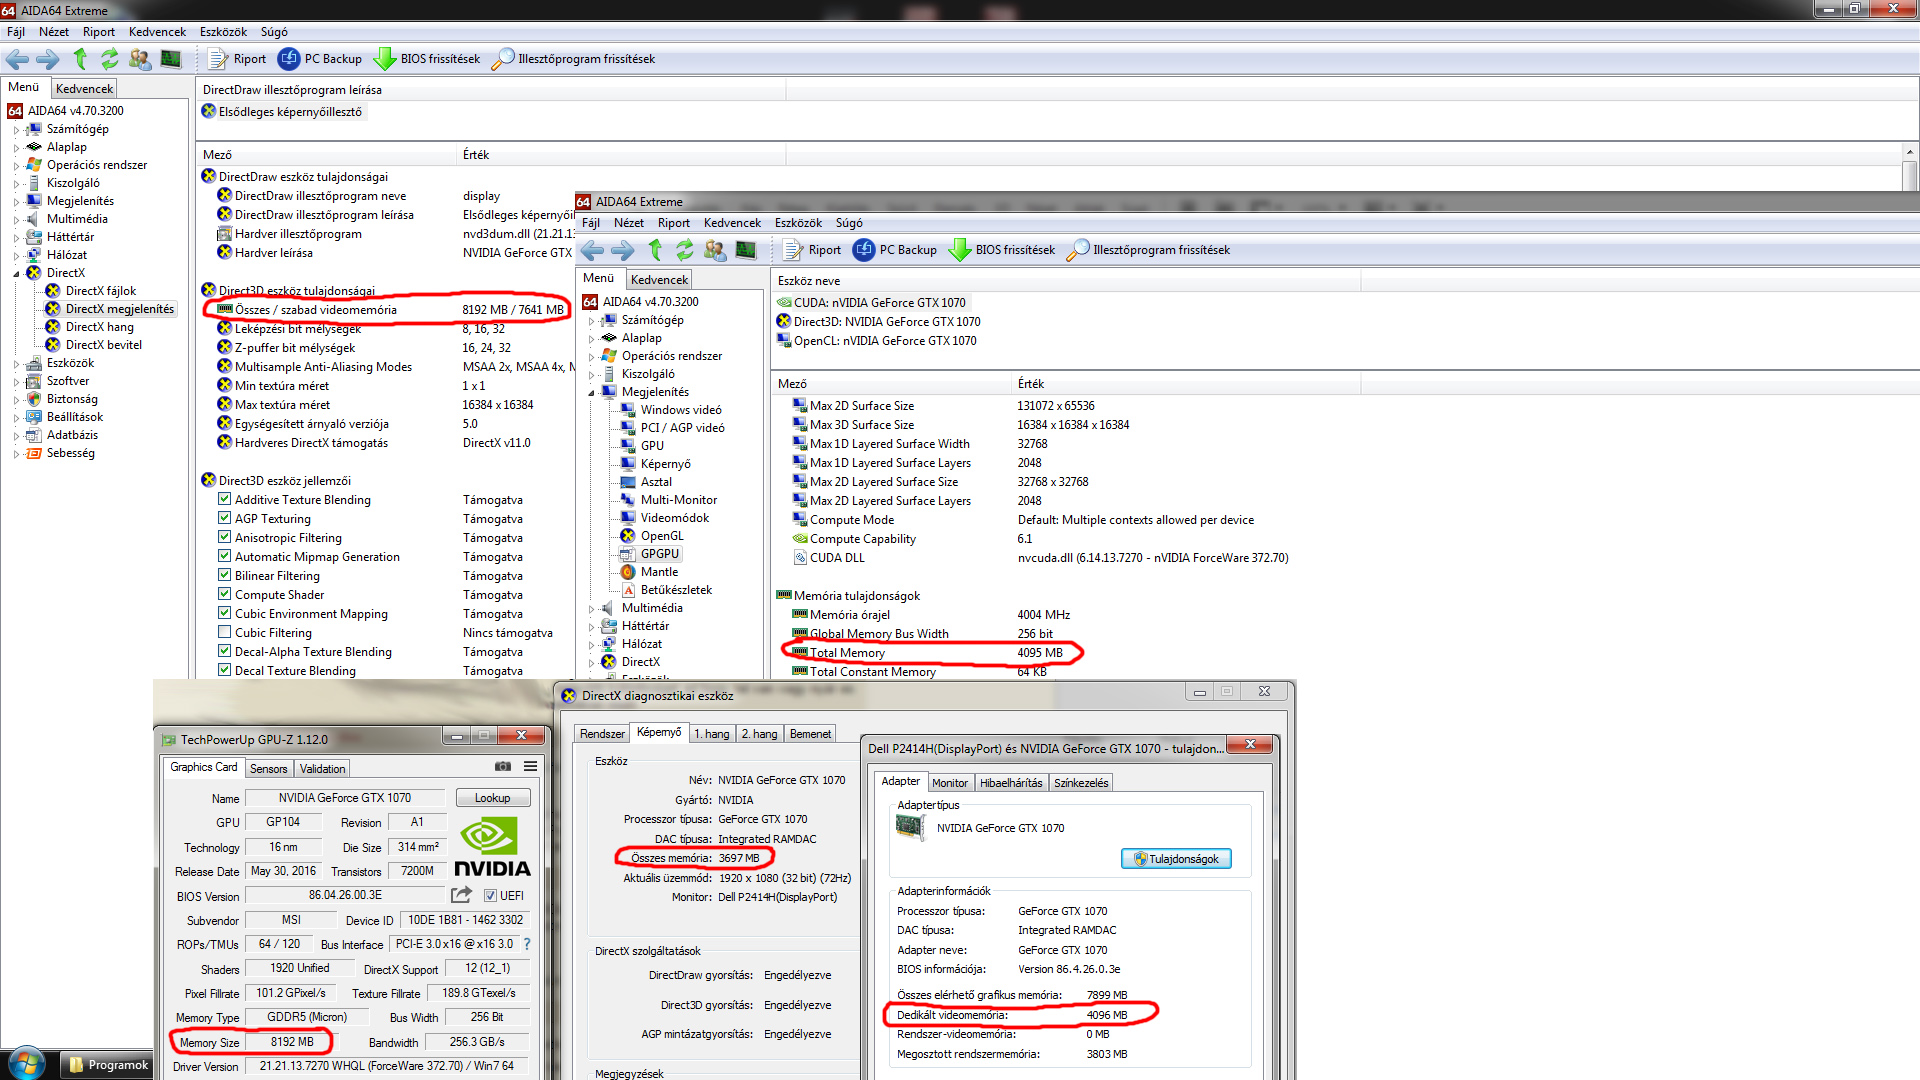The image size is (1920, 1080).
Task: Switch to the Validation tab in GPU-Z
Action: (x=322, y=768)
